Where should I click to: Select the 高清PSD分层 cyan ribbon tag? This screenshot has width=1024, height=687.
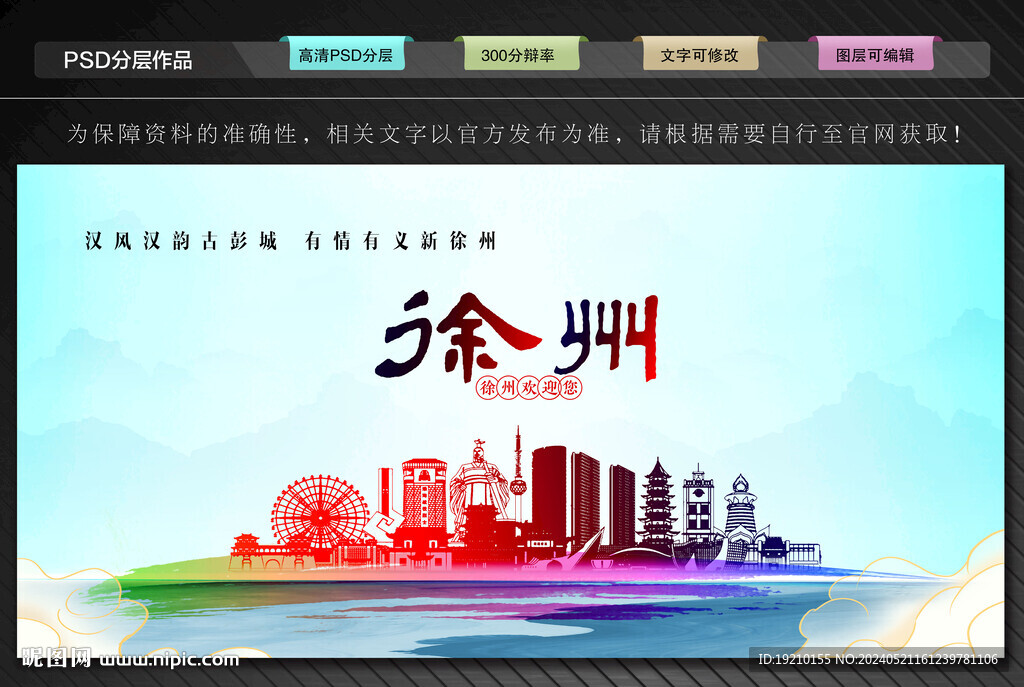coord(345,57)
